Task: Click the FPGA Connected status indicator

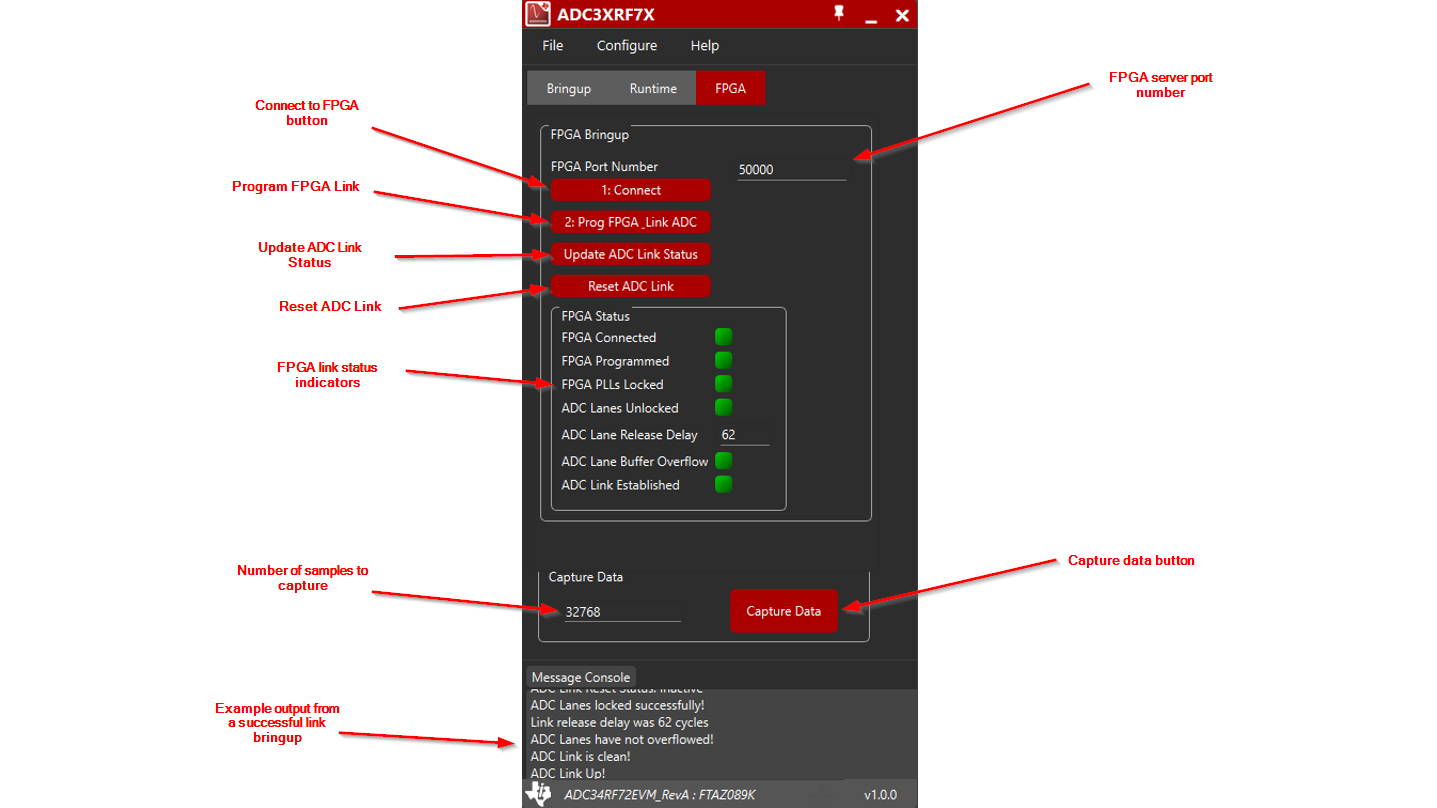Action: tap(723, 337)
